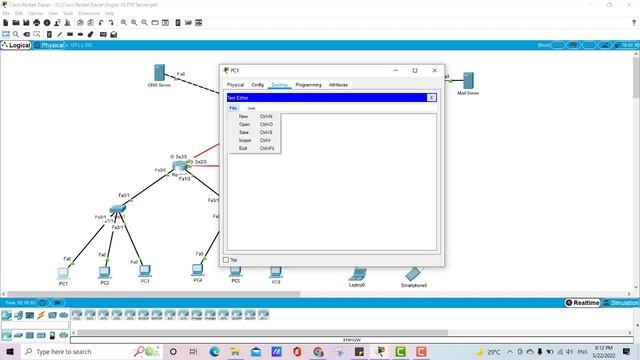Select Laptop0 on the workspace
640x360 pixels.
pos(358,275)
